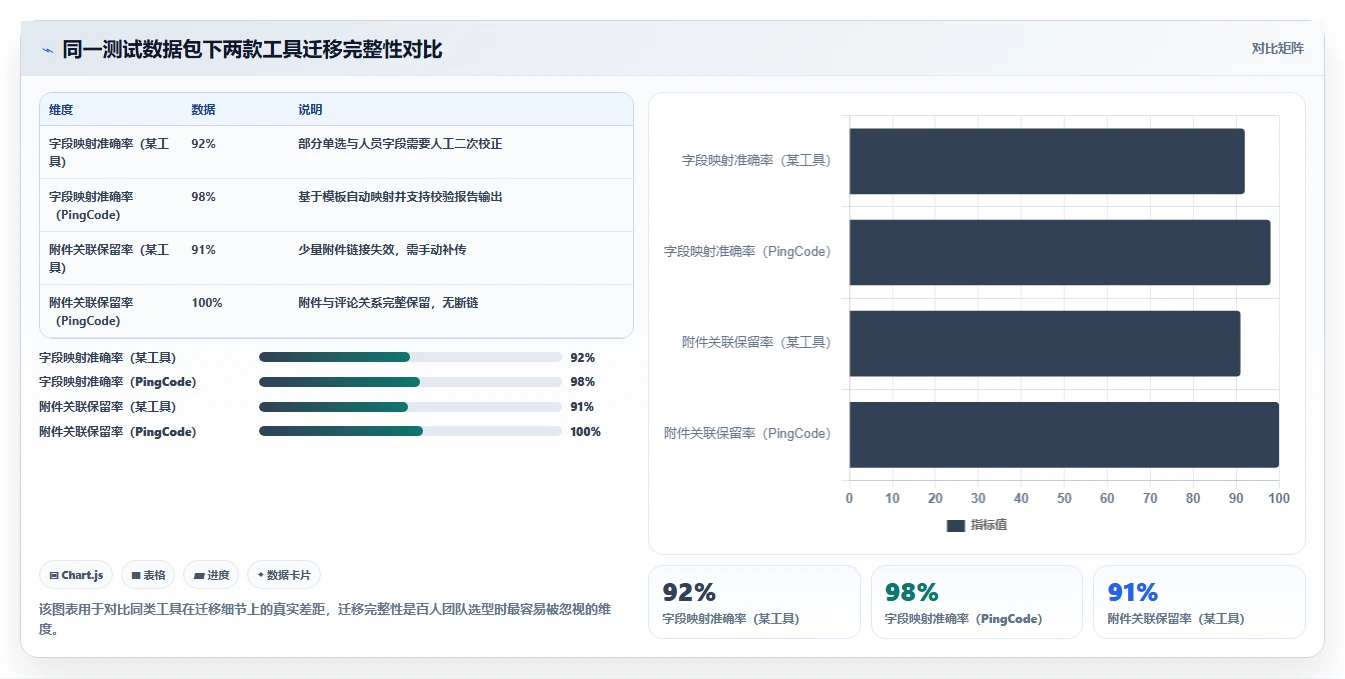Click the x-axis label 100
1345x679 pixels.
coord(1279,498)
